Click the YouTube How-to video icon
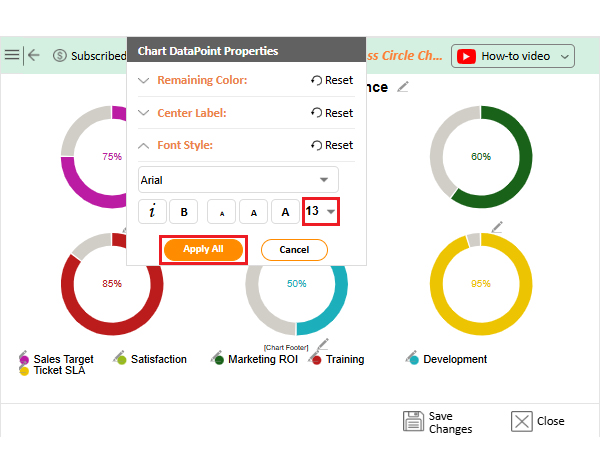 point(466,56)
